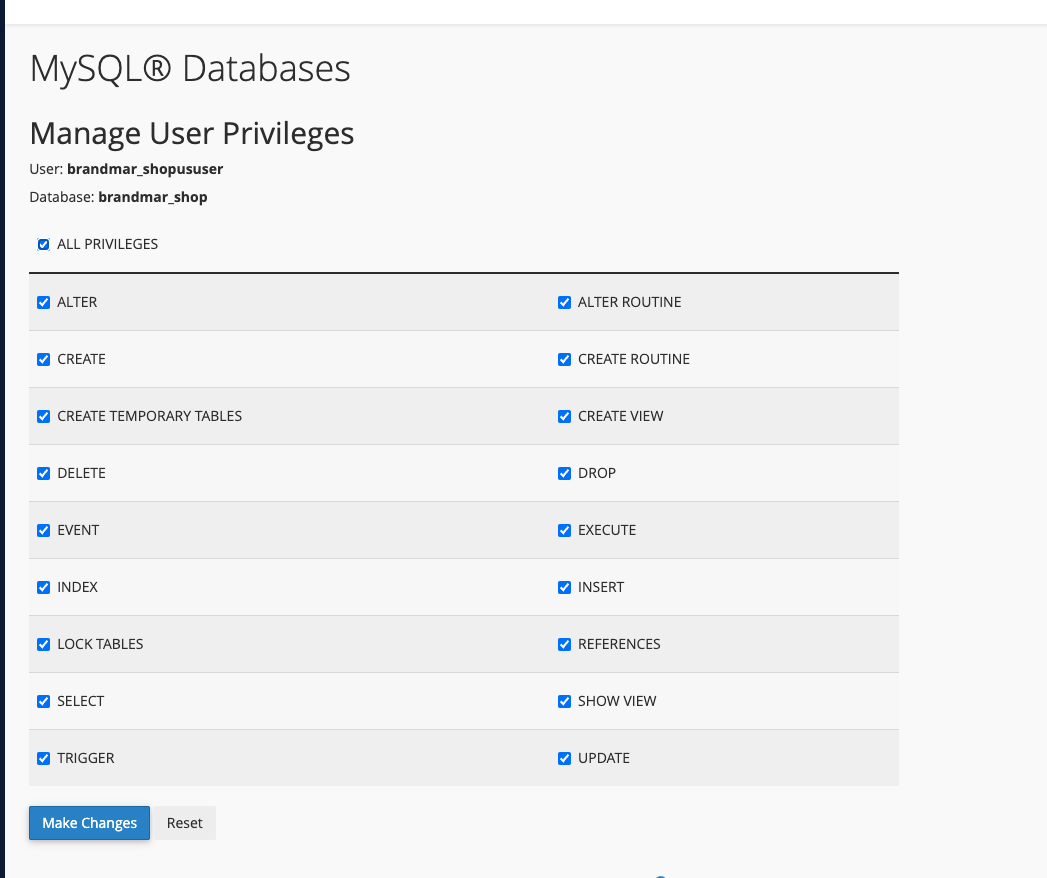Disable the CREATE ROUTINE privilege
This screenshot has width=1047, height=878.
pyautogui.click(x=564, y=359)
